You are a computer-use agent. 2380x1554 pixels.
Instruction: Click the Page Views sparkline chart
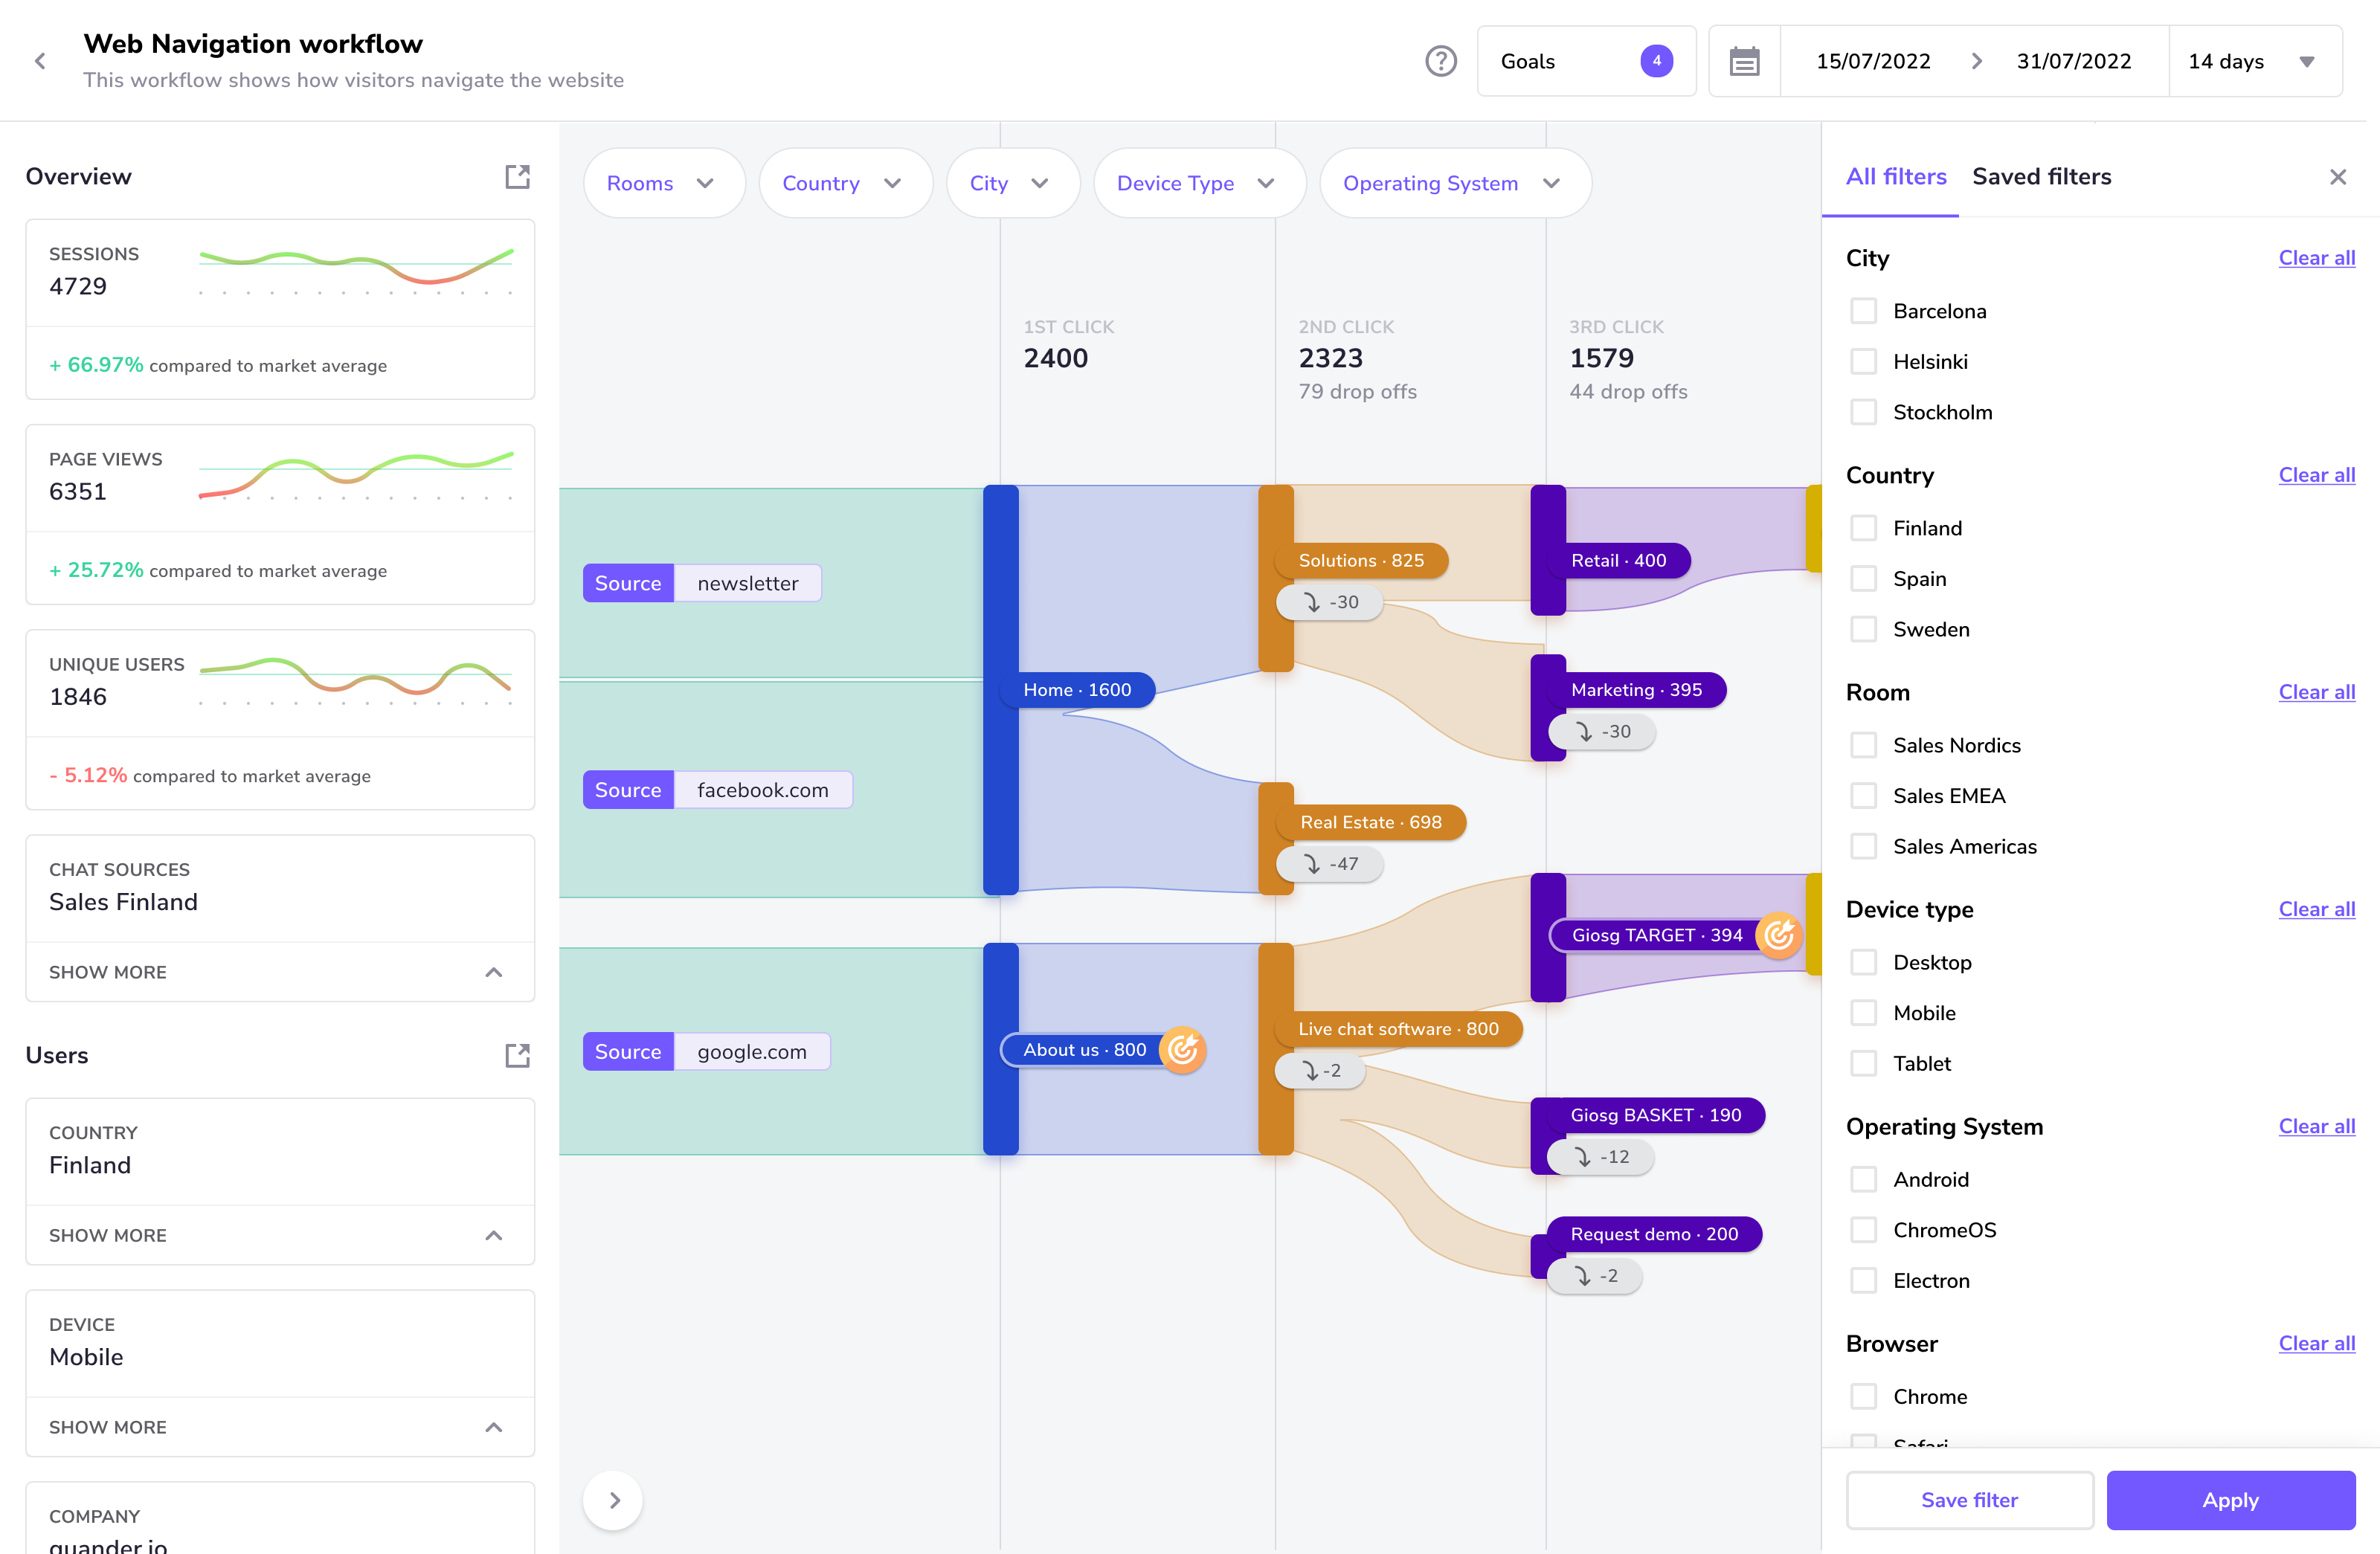tap(356, 476)
